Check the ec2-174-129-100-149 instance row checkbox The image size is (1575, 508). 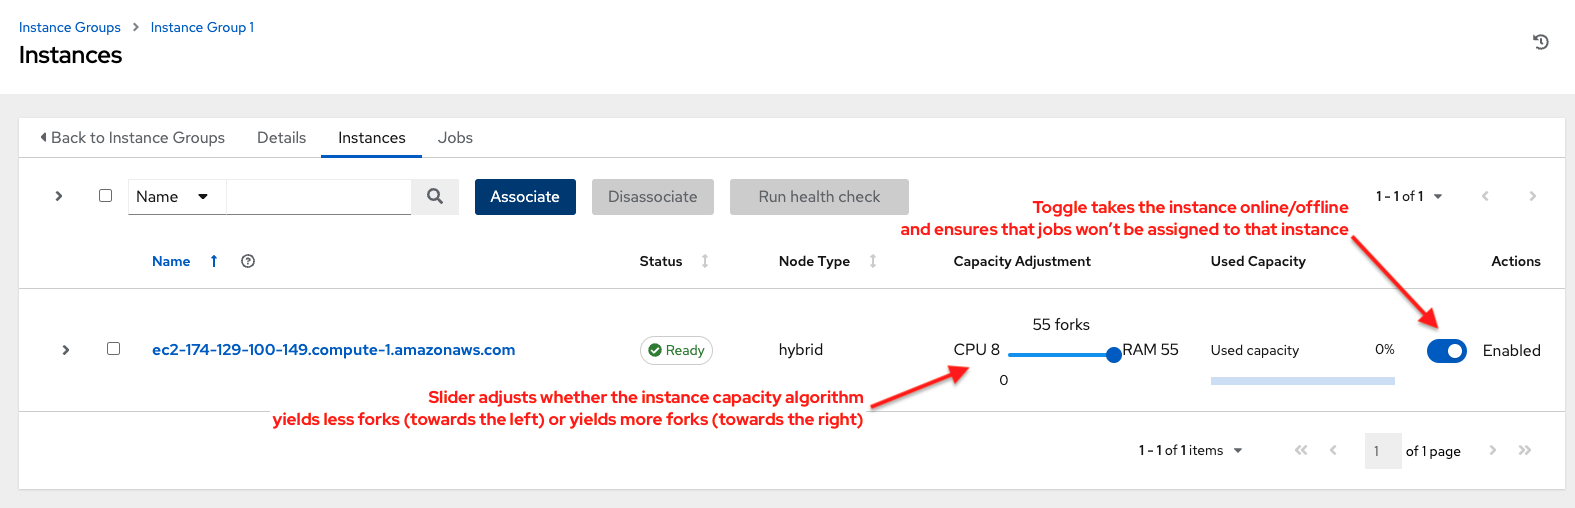click(114, 349)
